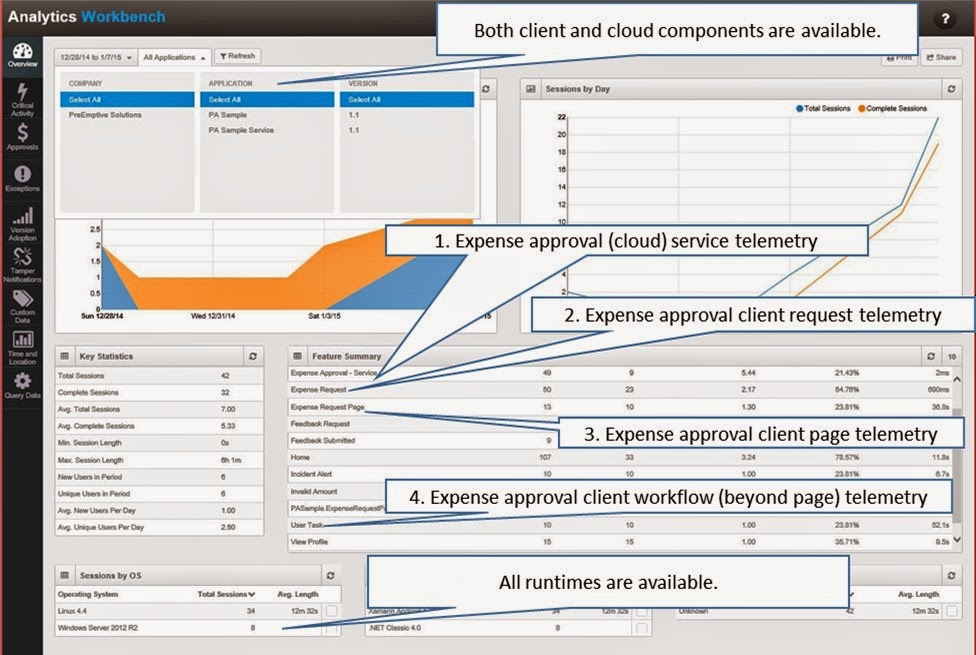Select the Feedback Submitted feature row
Image resolution: width=976 pixels, height=655 pixels.
[x=621, y=440]
